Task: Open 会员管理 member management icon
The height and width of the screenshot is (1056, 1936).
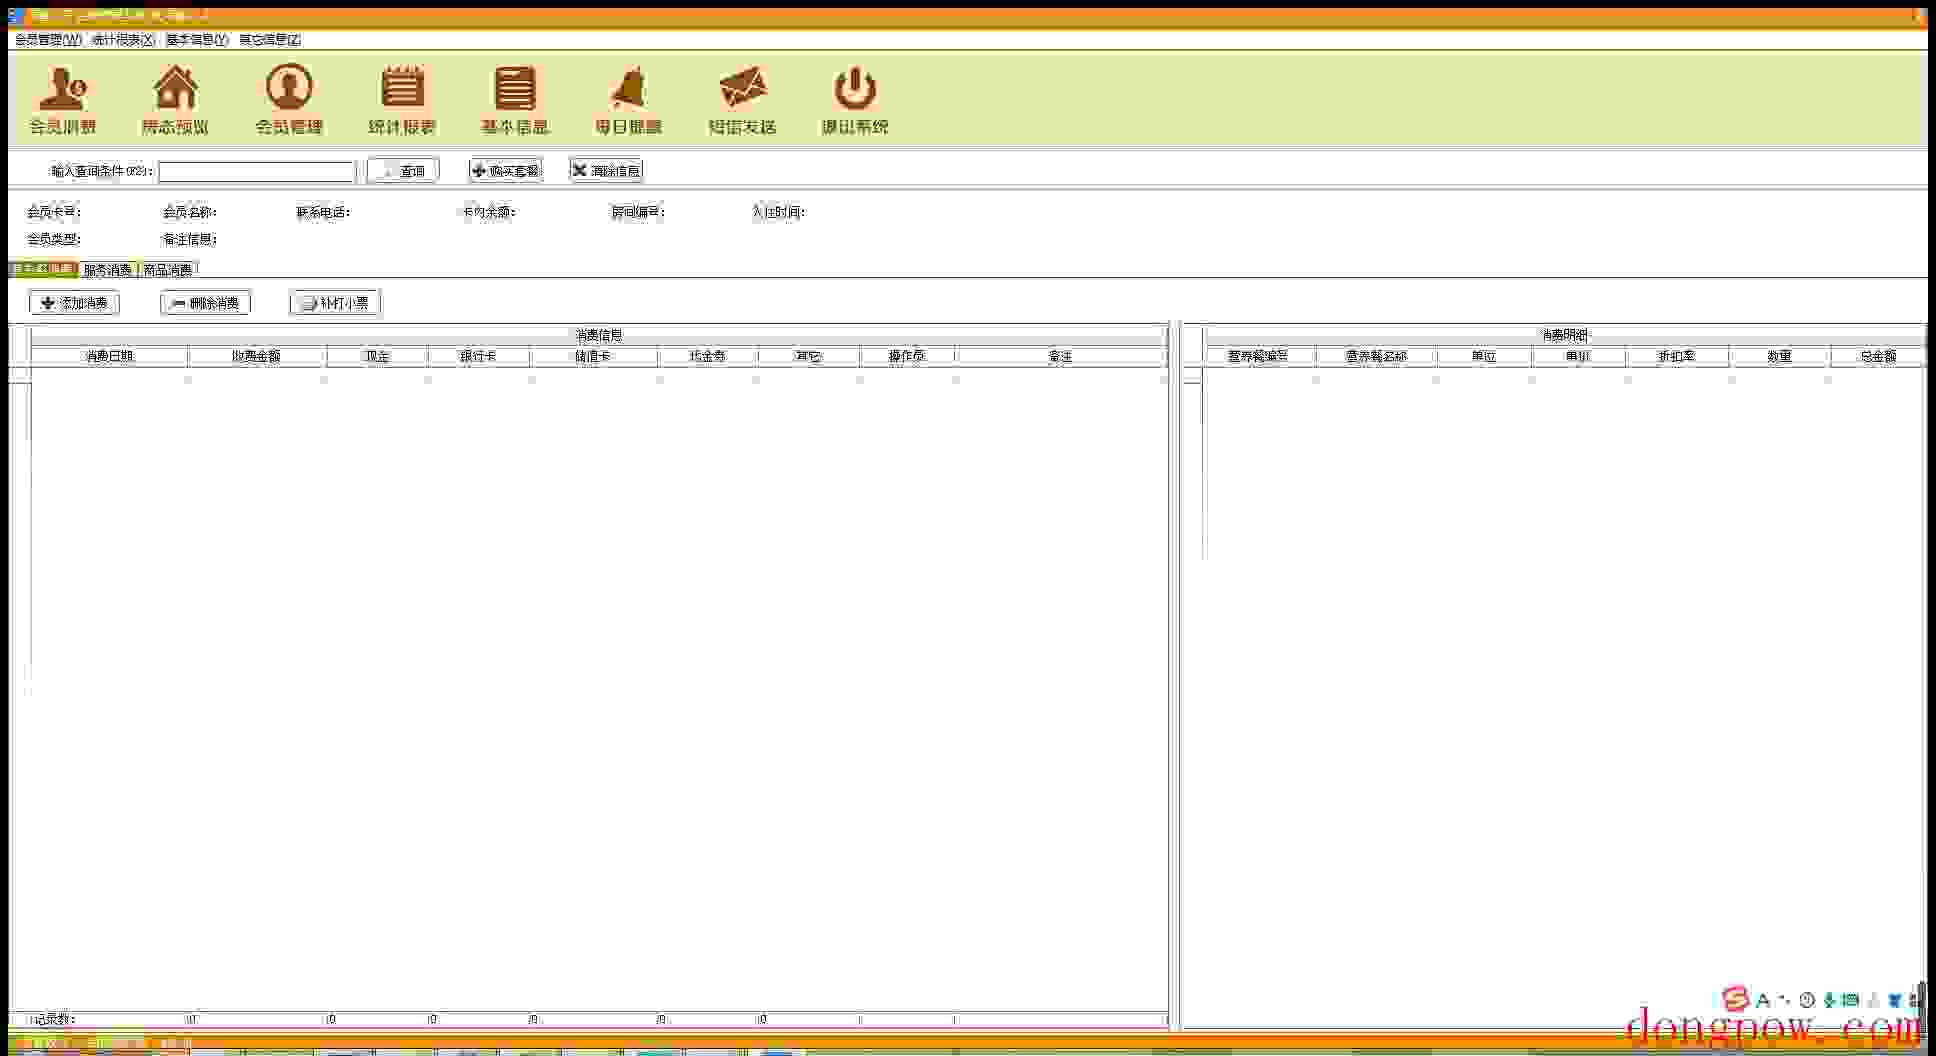Action: 289,100
